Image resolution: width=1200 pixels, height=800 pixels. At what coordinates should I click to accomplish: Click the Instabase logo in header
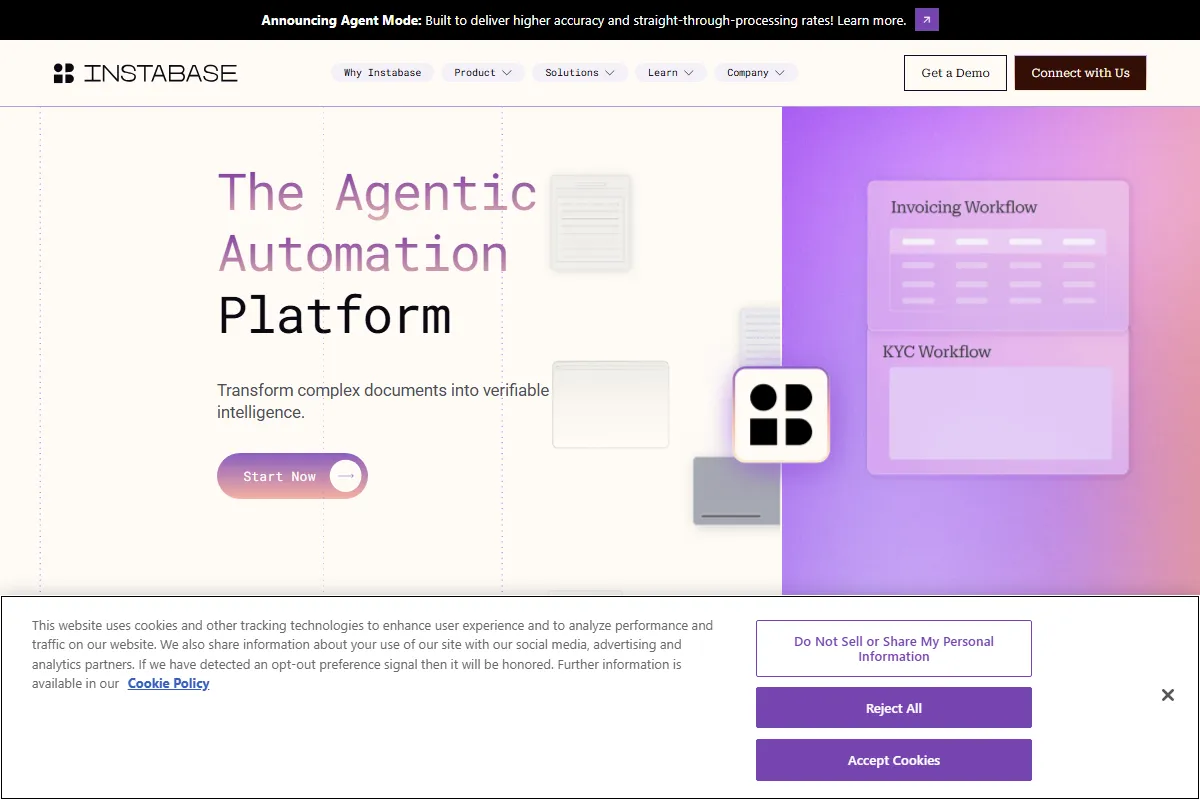coord(146,73)
